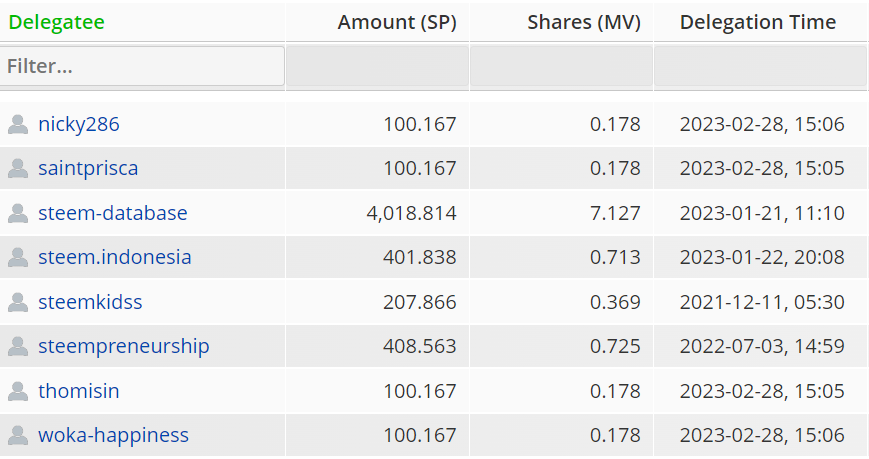Viewport: 869px width, 459px height.
Task: Click the avatar icon beside saintprisca
Action: click(x=18, y=169)
